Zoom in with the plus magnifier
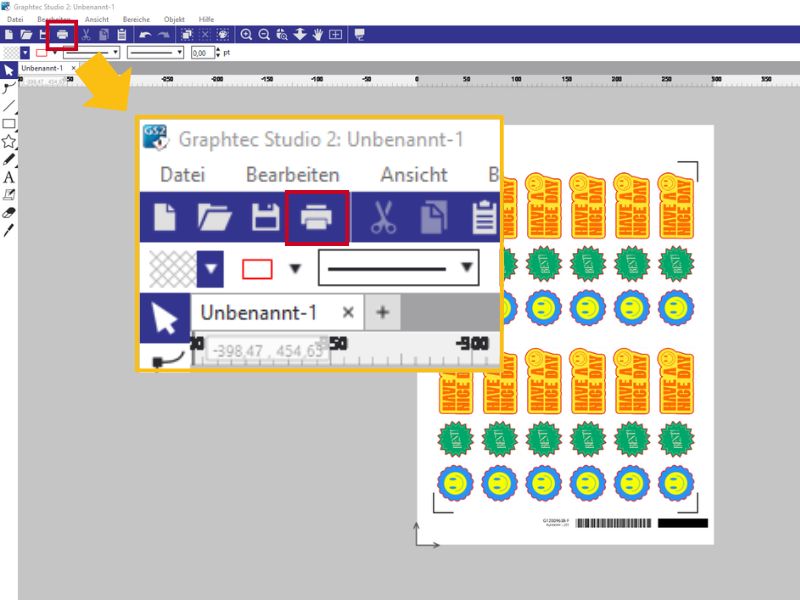 [x=246, y=35]
